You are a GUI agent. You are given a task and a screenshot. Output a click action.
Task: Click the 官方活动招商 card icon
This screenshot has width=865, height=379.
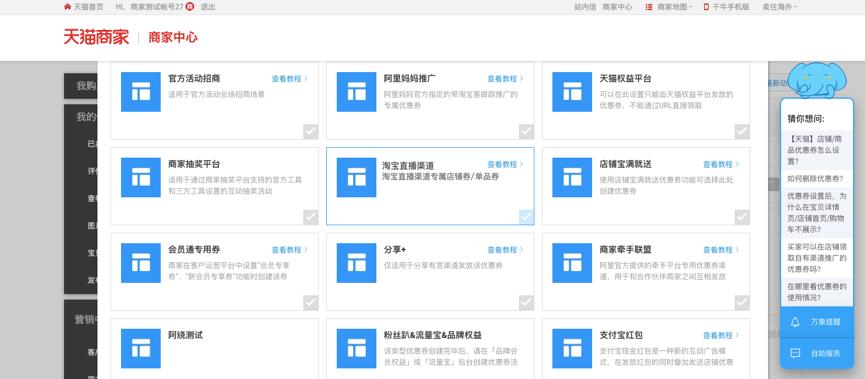point(141,92)
